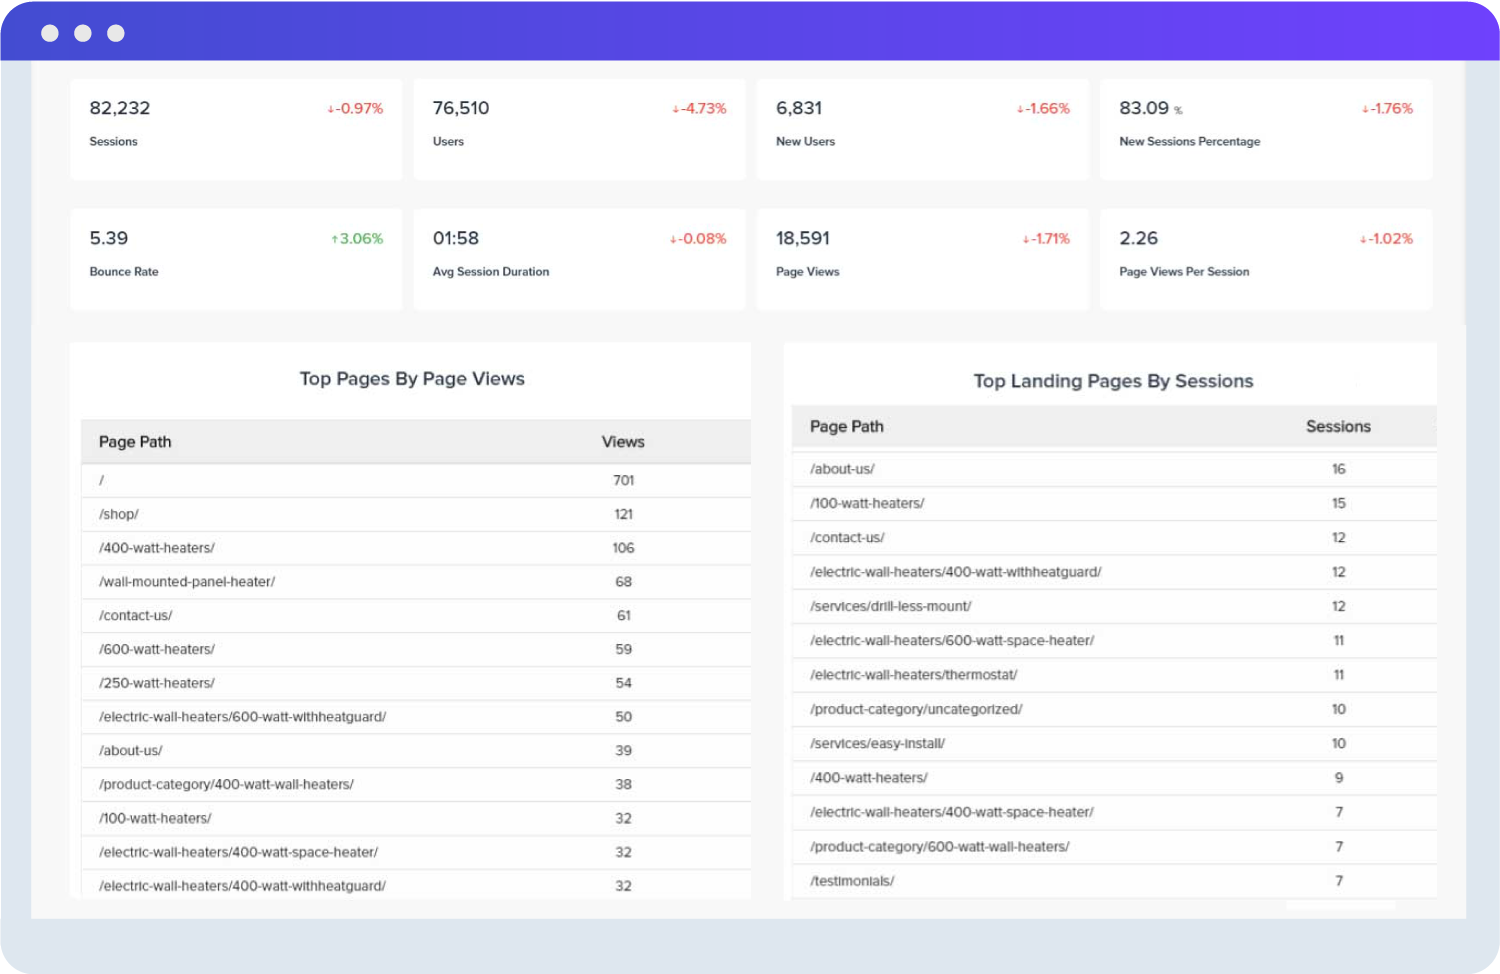This screenshot has width=1500, height=974.
Task: Select the /250-watt-heaters/ row
Action: 416,683
